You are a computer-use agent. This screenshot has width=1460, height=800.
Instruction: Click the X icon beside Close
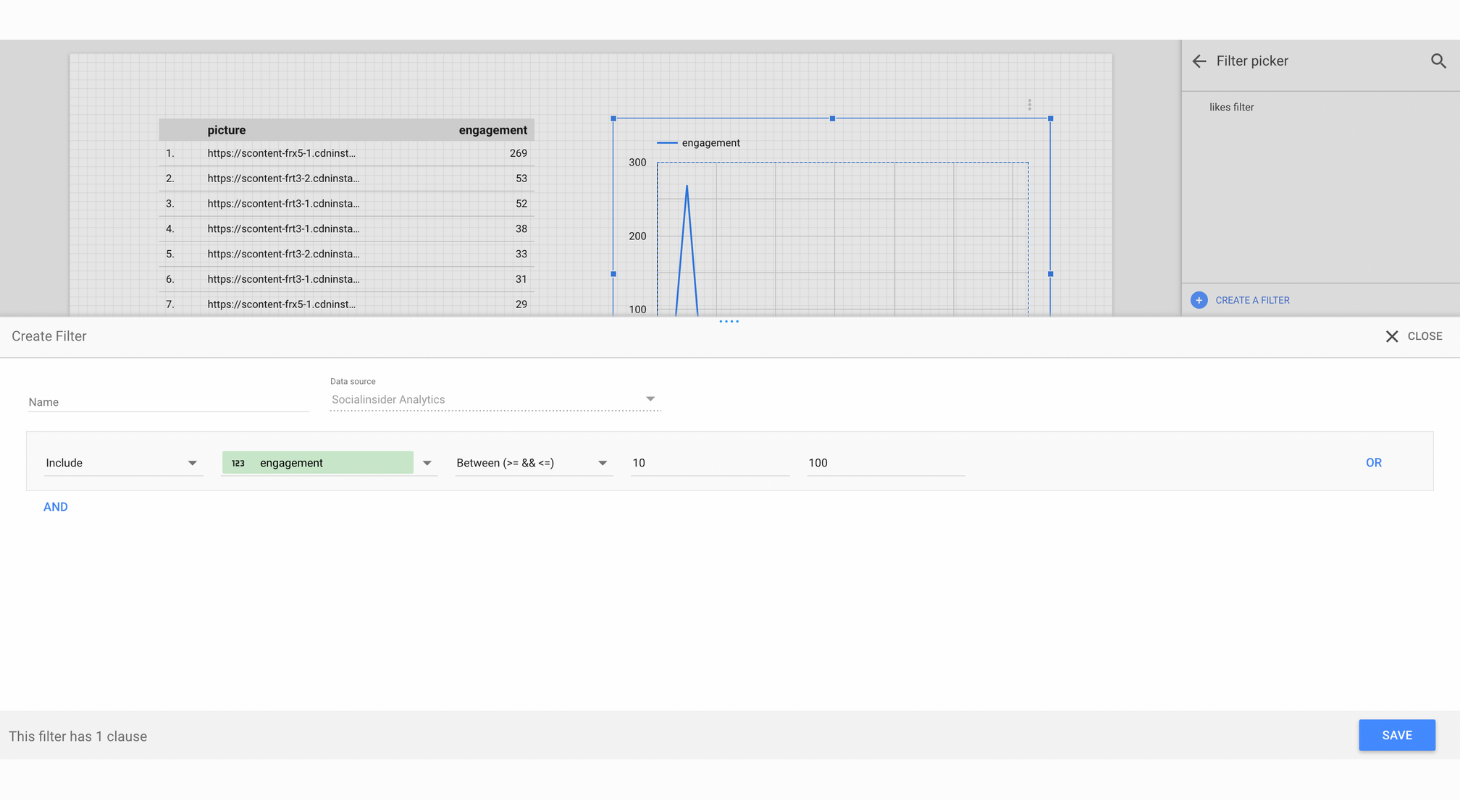tap(1392, 337)
